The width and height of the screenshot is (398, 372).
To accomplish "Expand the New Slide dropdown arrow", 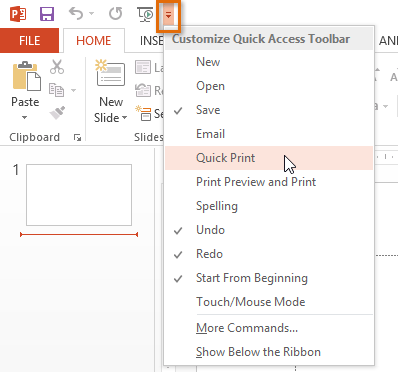I will (125, 118).
